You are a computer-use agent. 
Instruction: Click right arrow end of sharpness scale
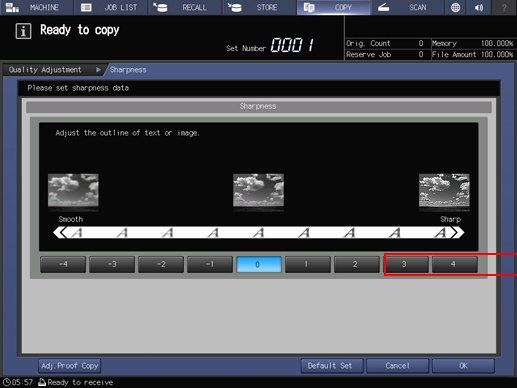[x=457, y=232]
